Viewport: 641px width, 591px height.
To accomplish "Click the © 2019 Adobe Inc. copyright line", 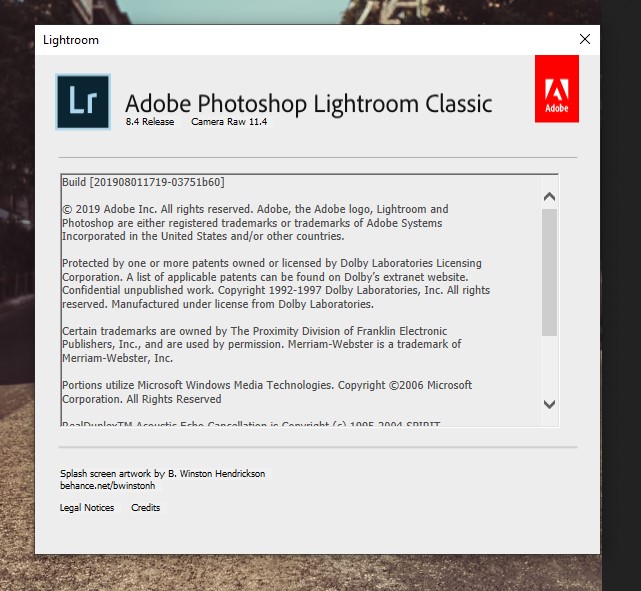I will coord(255,209).
